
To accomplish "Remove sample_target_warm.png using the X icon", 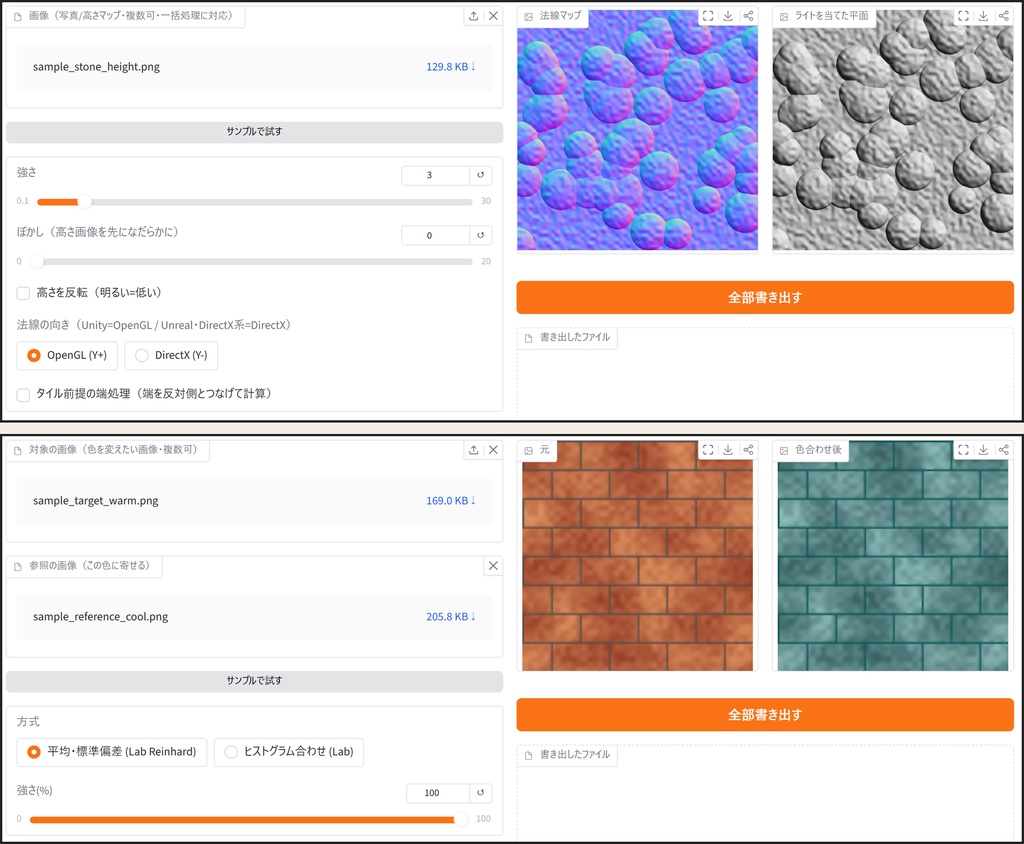I will (494, 450).
